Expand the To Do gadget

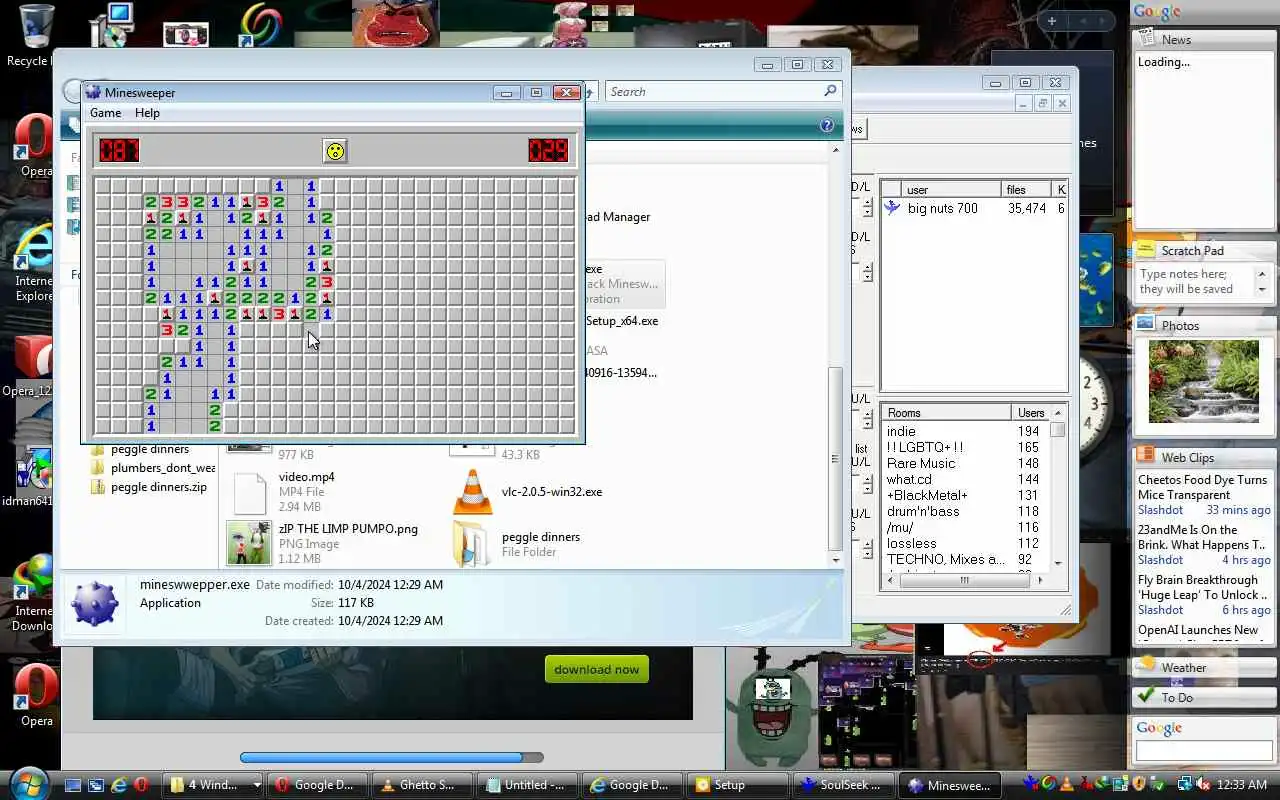click(1204, 697)
